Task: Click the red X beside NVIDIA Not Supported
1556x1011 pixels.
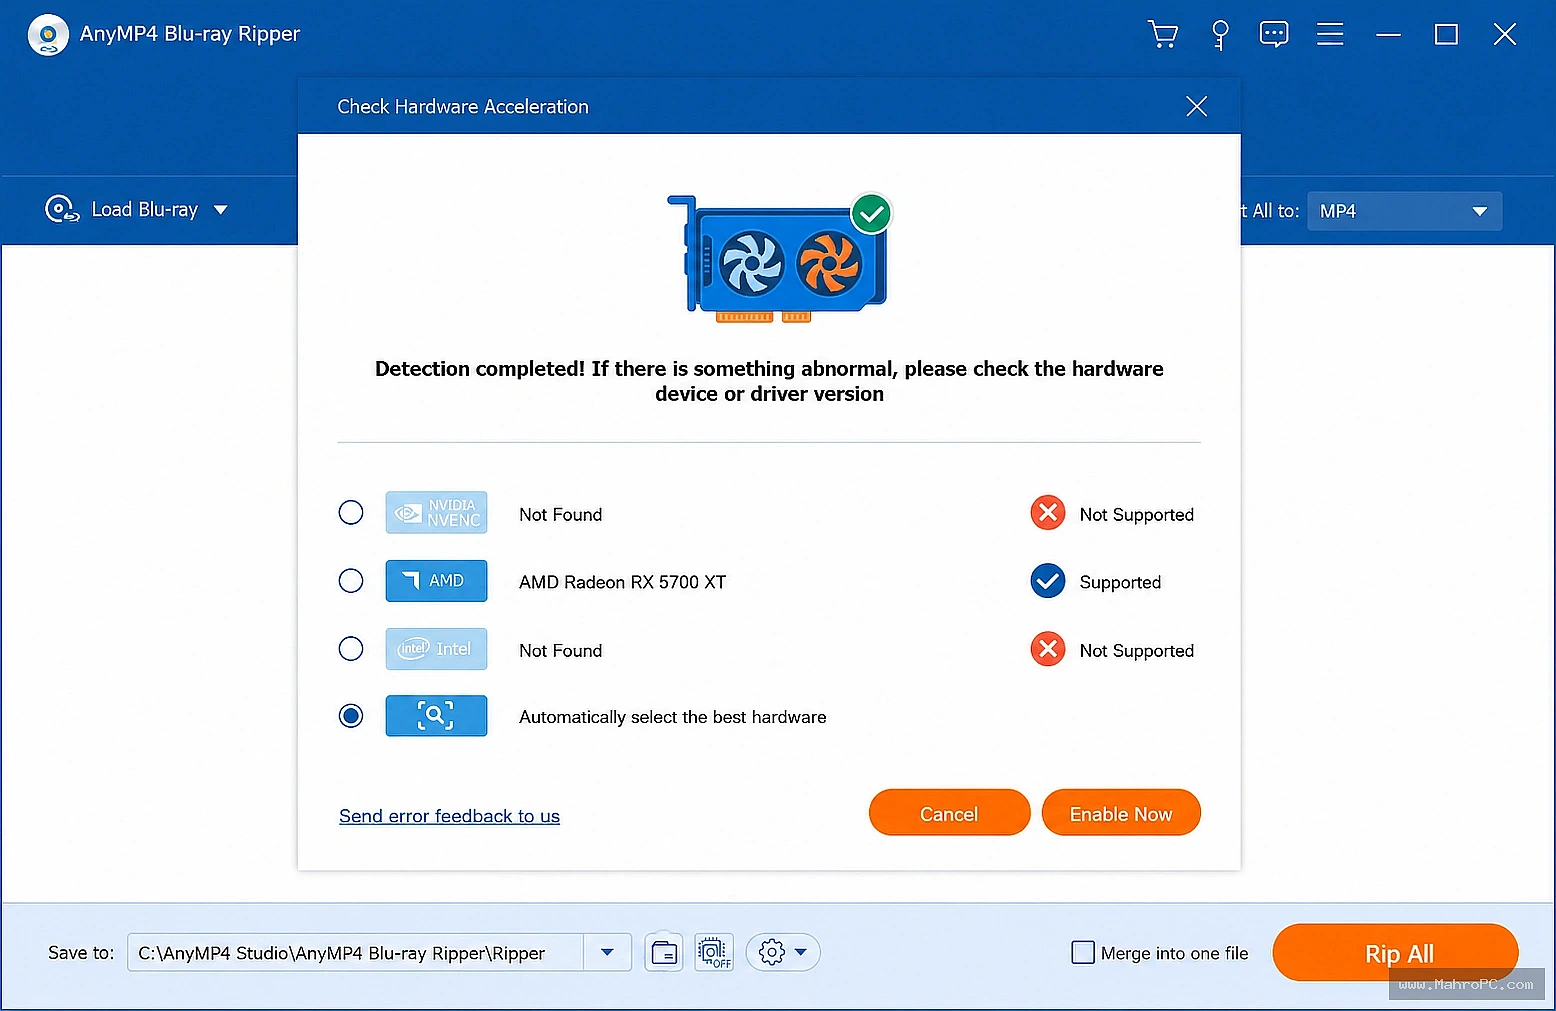Action: (1048, 513)
